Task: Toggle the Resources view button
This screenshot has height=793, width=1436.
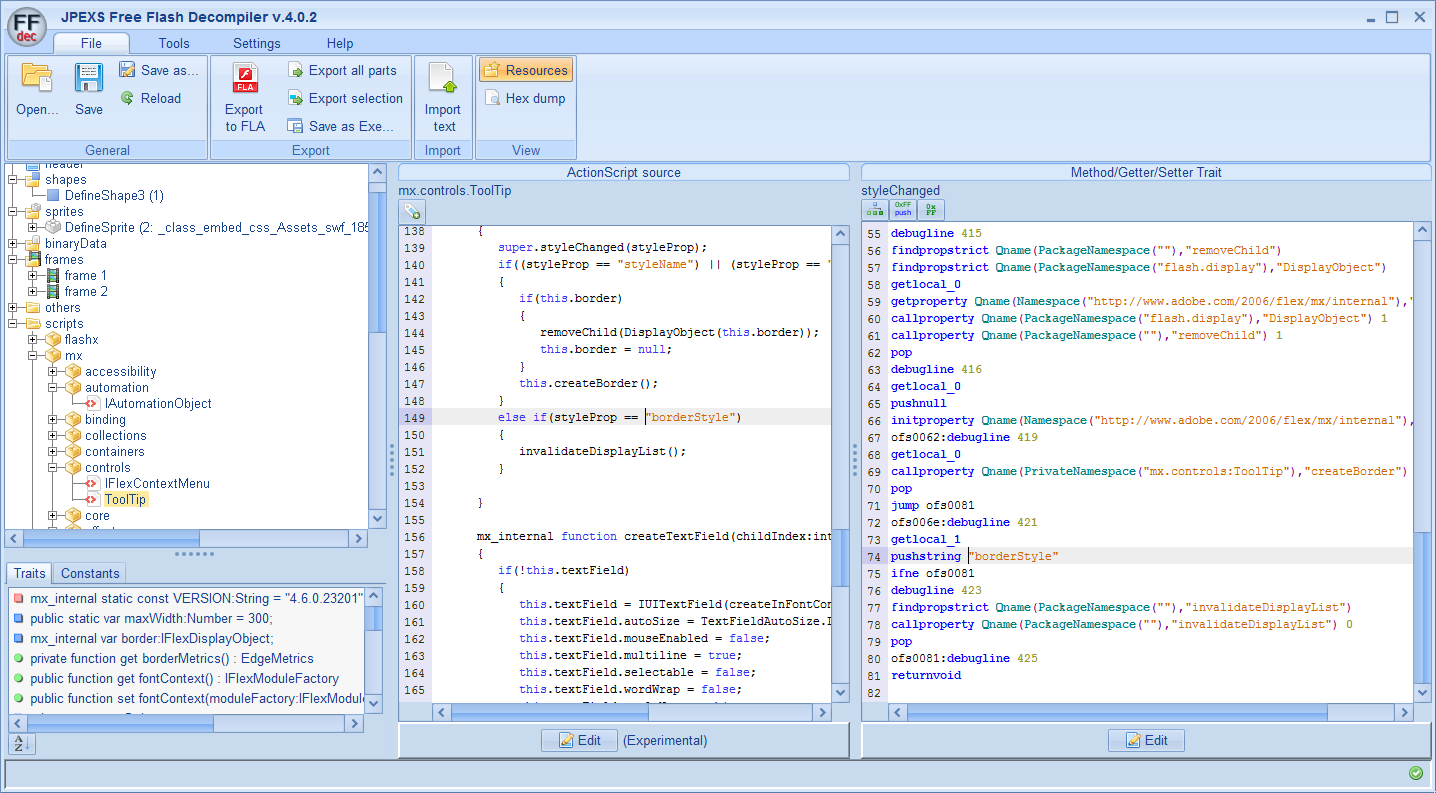Action: [x=526, y=70]
